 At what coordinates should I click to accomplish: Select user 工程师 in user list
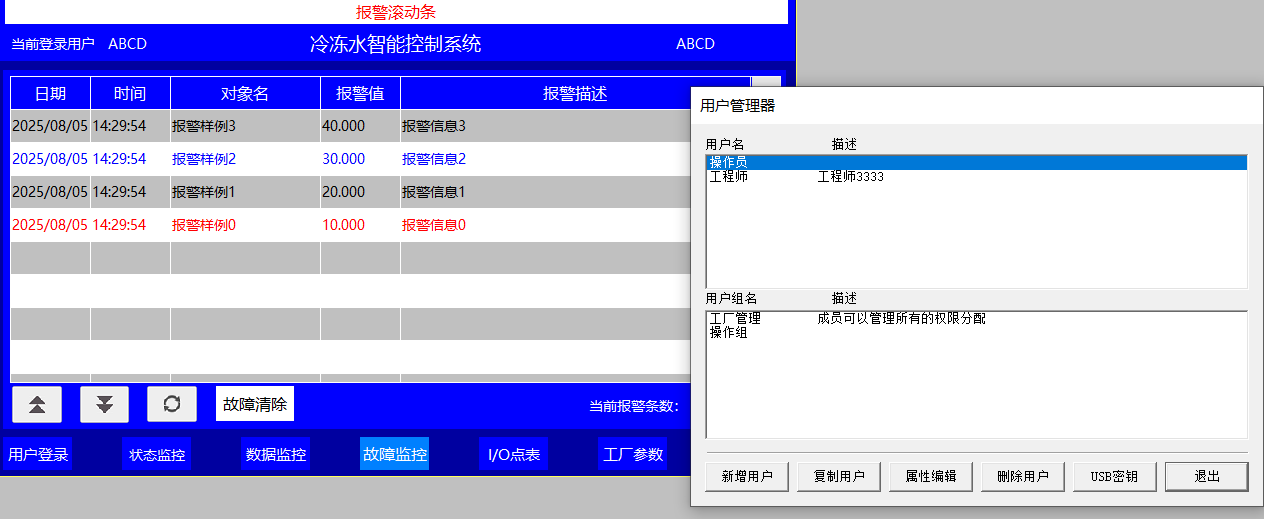[729, 177]
